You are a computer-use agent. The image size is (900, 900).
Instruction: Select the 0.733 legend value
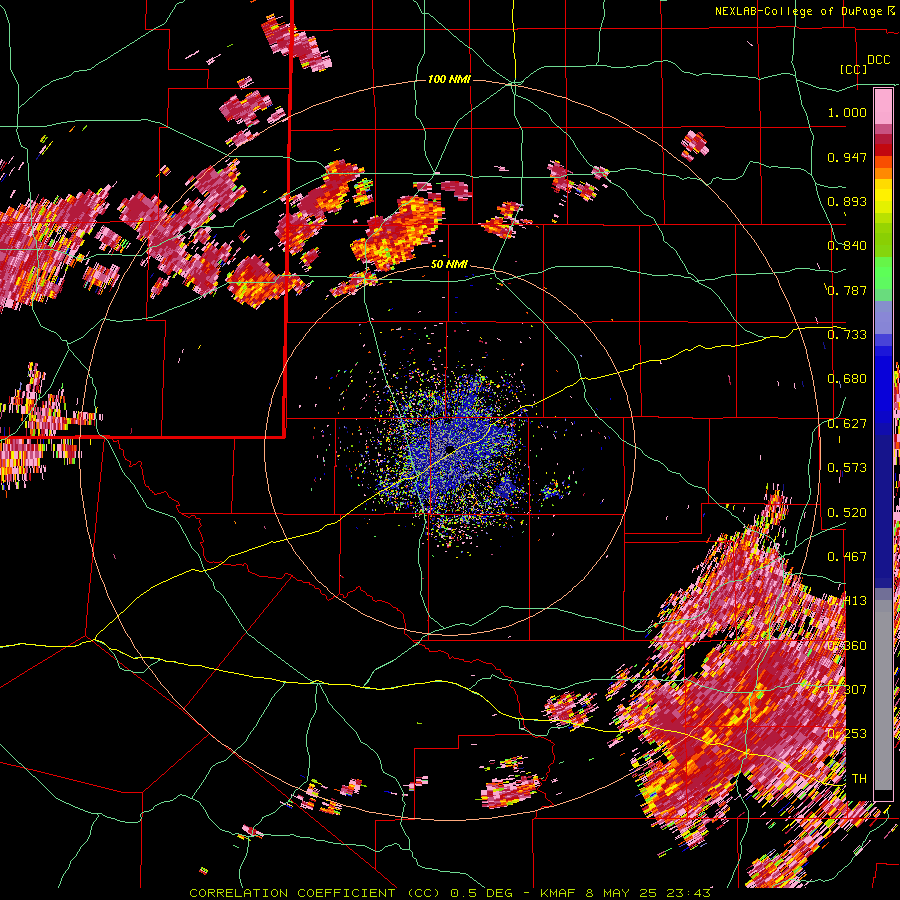point(847,335)
